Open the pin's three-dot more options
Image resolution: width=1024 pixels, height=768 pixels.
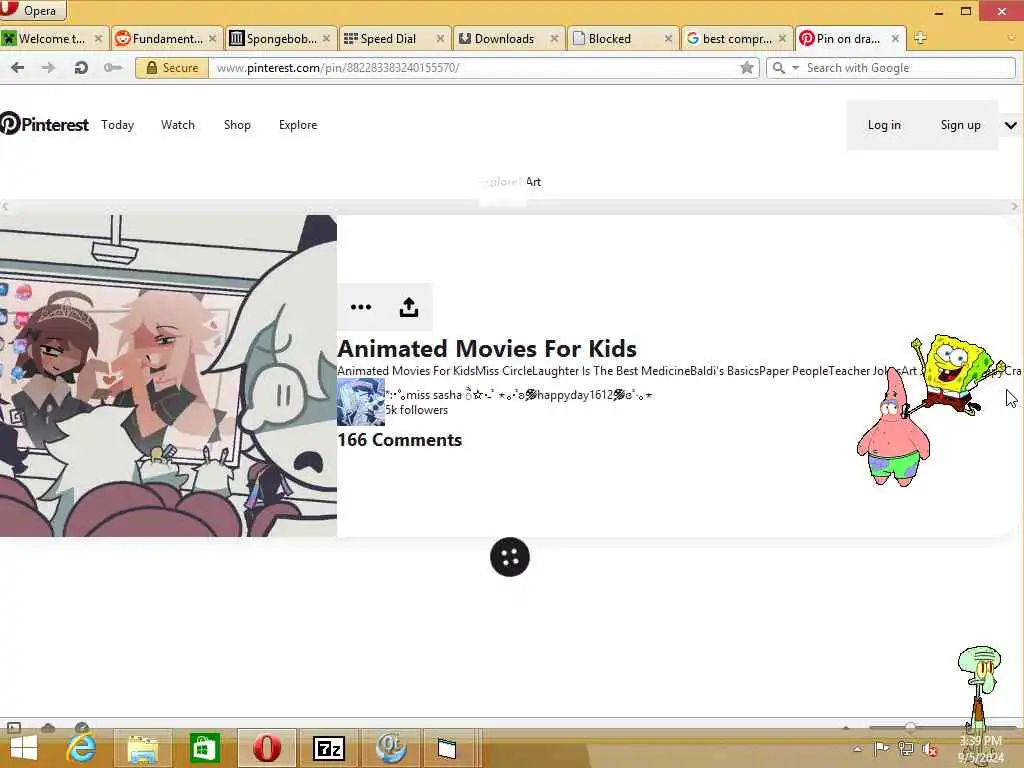(x=360, y=307)
